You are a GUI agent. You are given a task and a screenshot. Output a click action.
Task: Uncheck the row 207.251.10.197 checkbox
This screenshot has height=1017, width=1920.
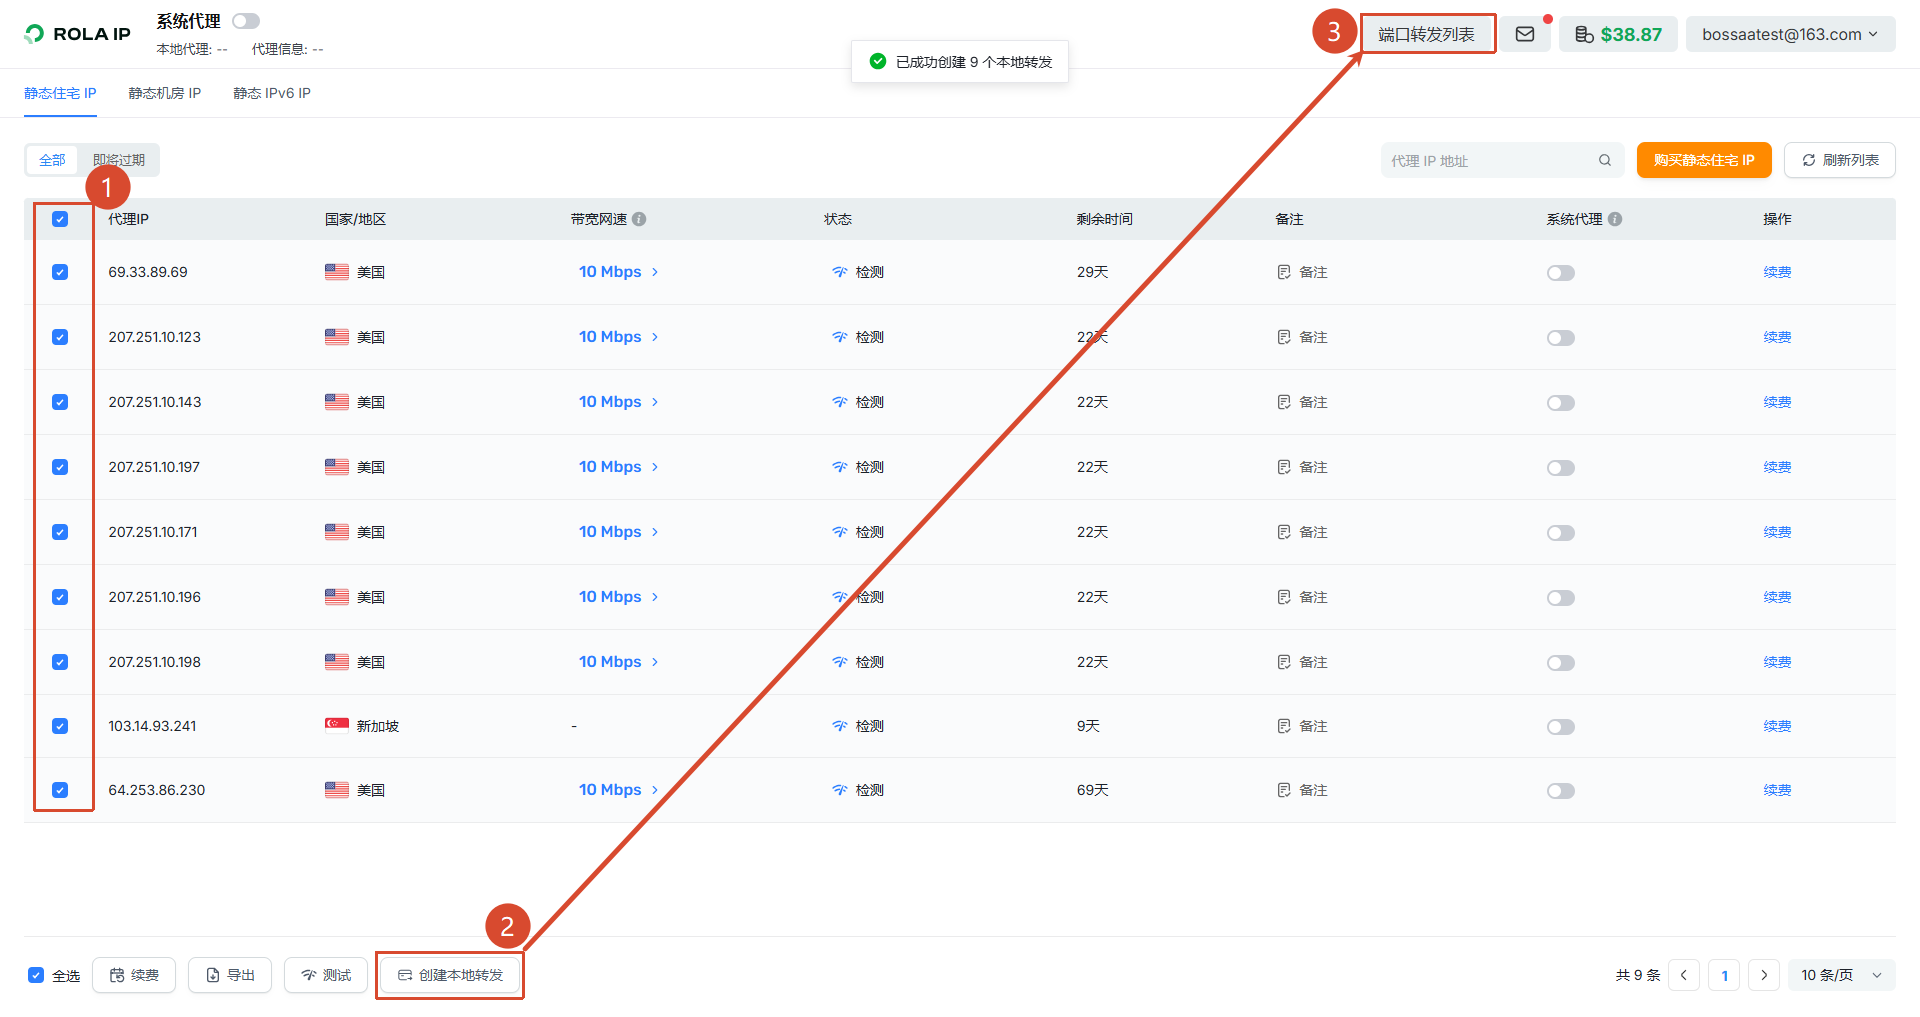pyautogui.click(x=60, y=467)
